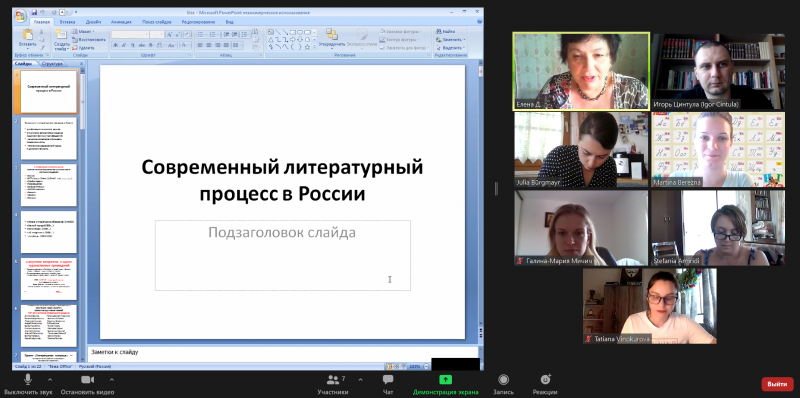Click the green Демонстрация экрана share button

pos(445,384)
